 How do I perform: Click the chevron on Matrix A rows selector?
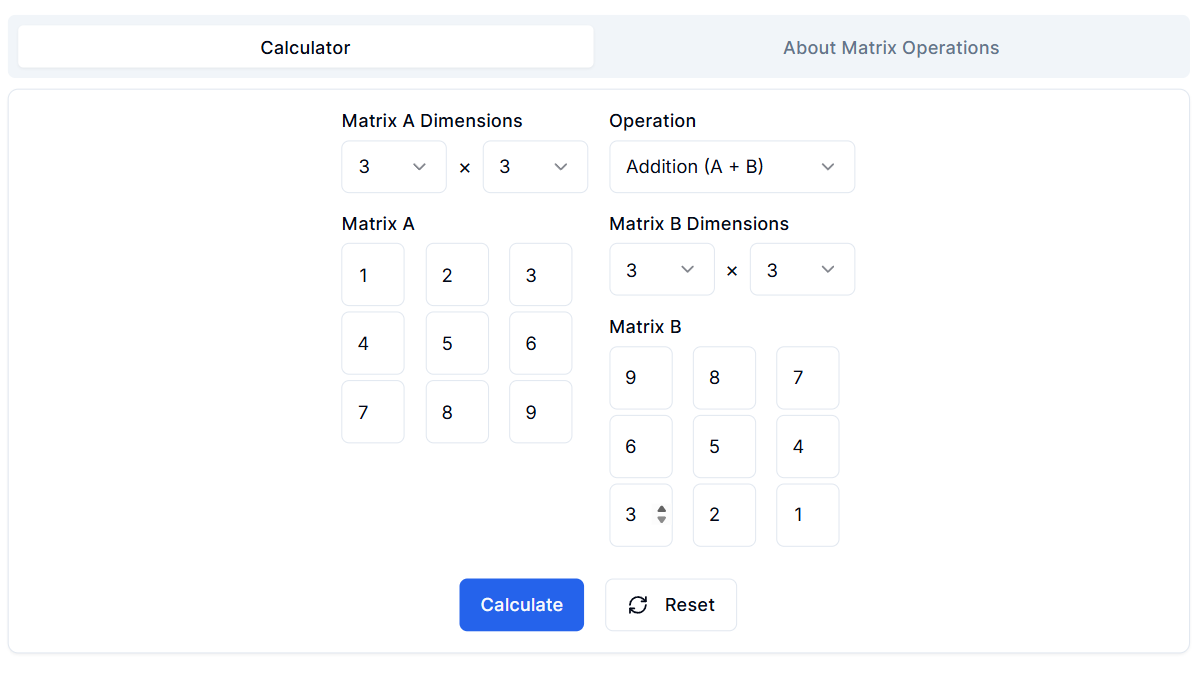tap(421, 167)
